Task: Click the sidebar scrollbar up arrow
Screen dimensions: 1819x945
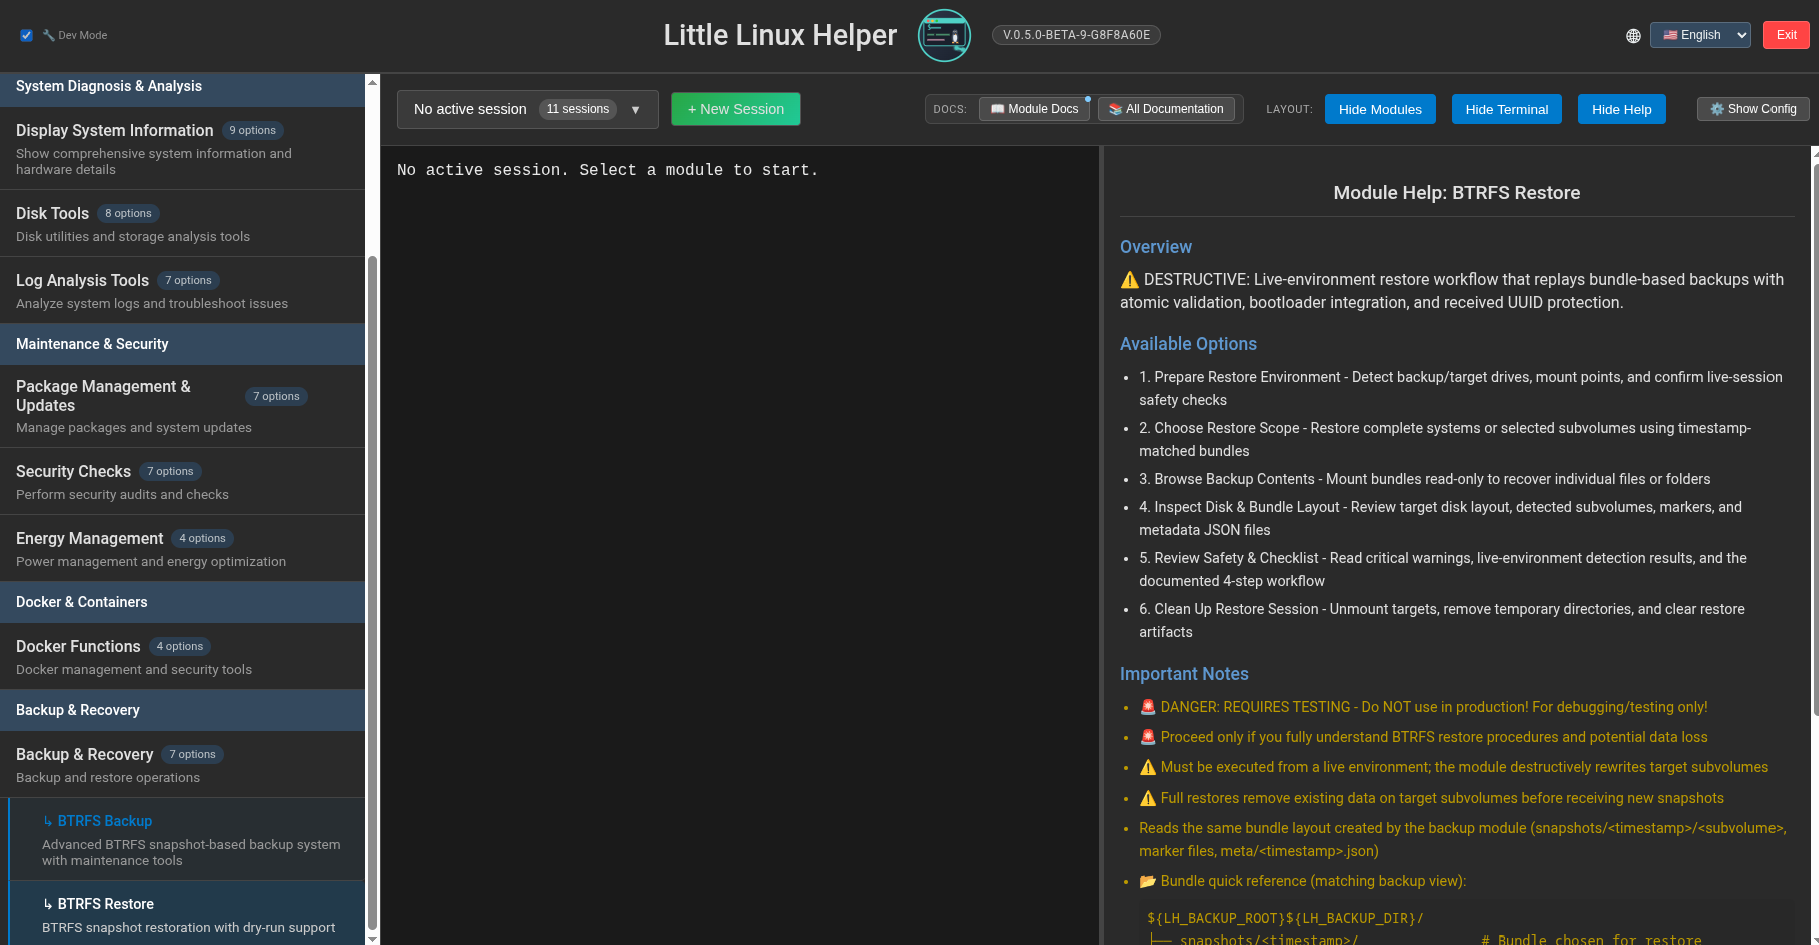Action: [x=373, y=81]
